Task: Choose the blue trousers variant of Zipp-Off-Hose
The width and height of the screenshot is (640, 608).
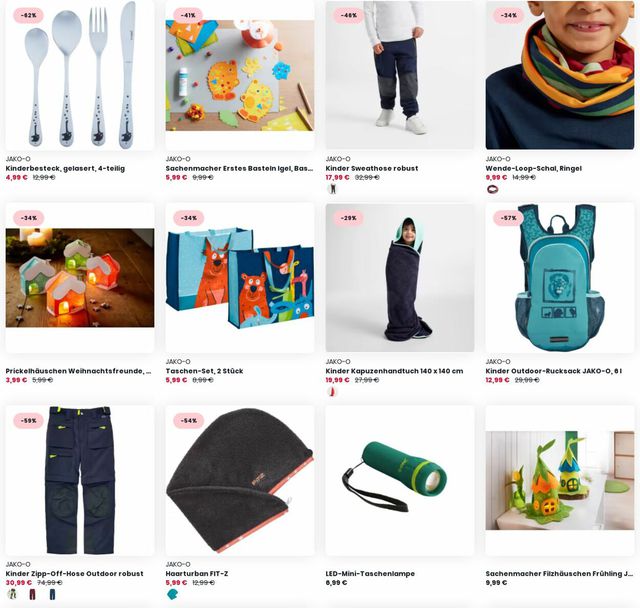Action: (53, 595)
